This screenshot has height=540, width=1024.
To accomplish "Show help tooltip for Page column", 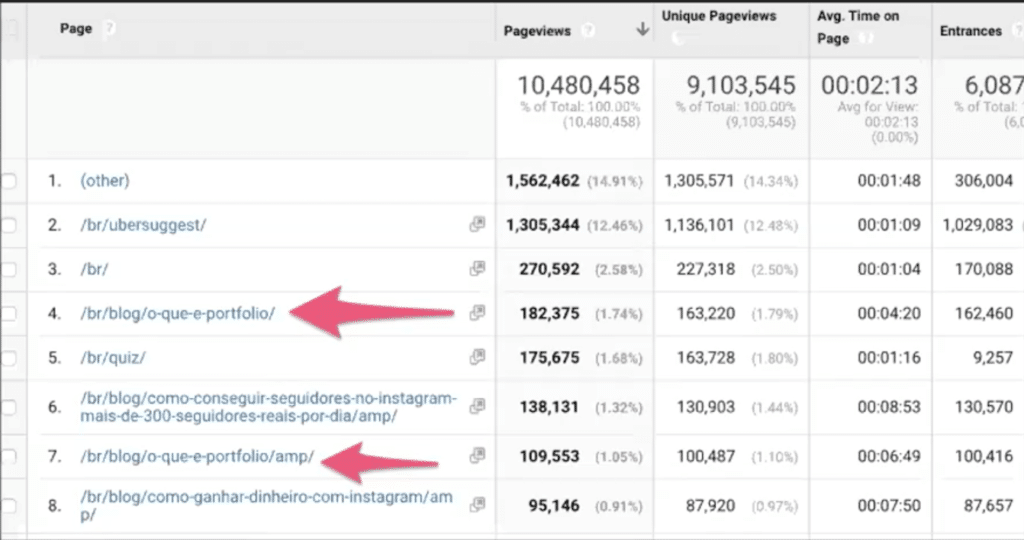I will (x=110, y=28).
